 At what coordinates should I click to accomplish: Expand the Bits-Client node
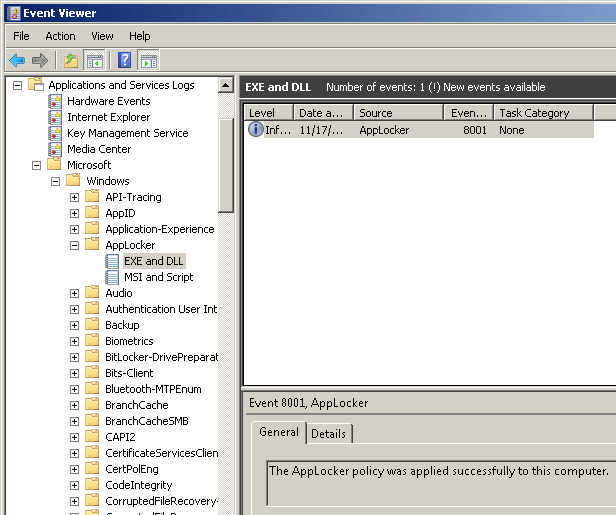point(74,374)
